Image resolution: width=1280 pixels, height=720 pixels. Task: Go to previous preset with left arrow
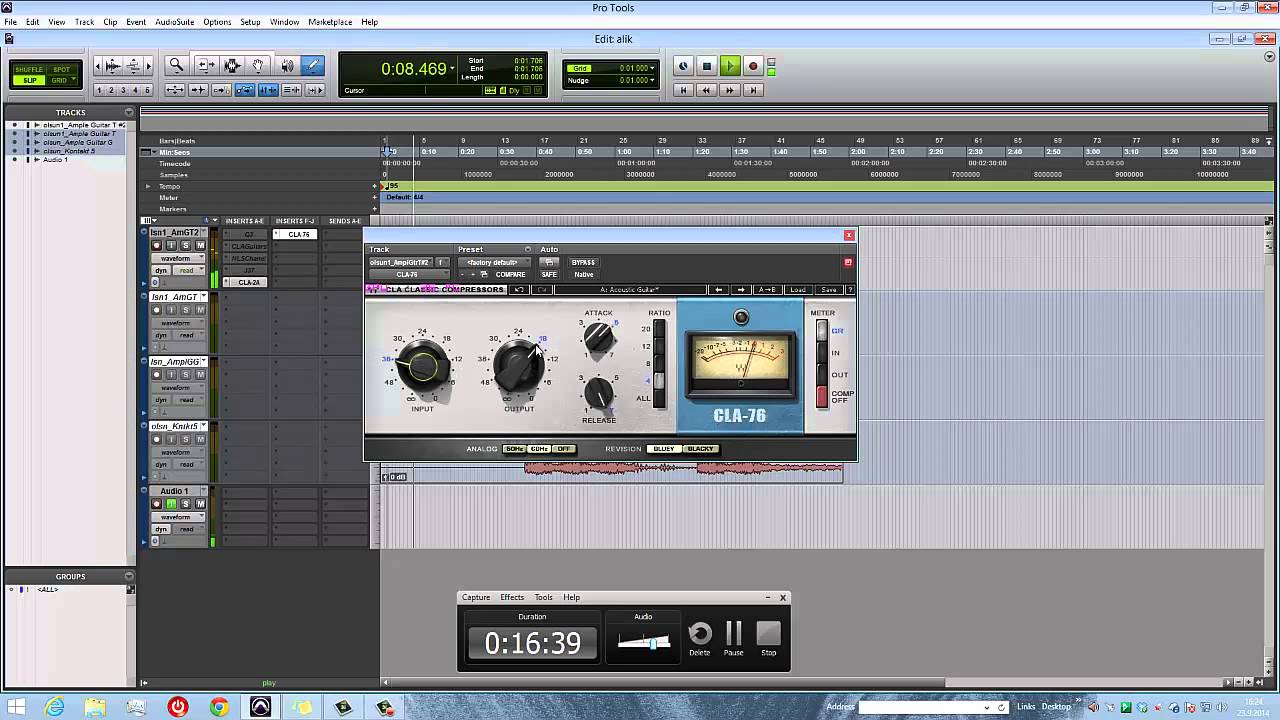[718, 290]
